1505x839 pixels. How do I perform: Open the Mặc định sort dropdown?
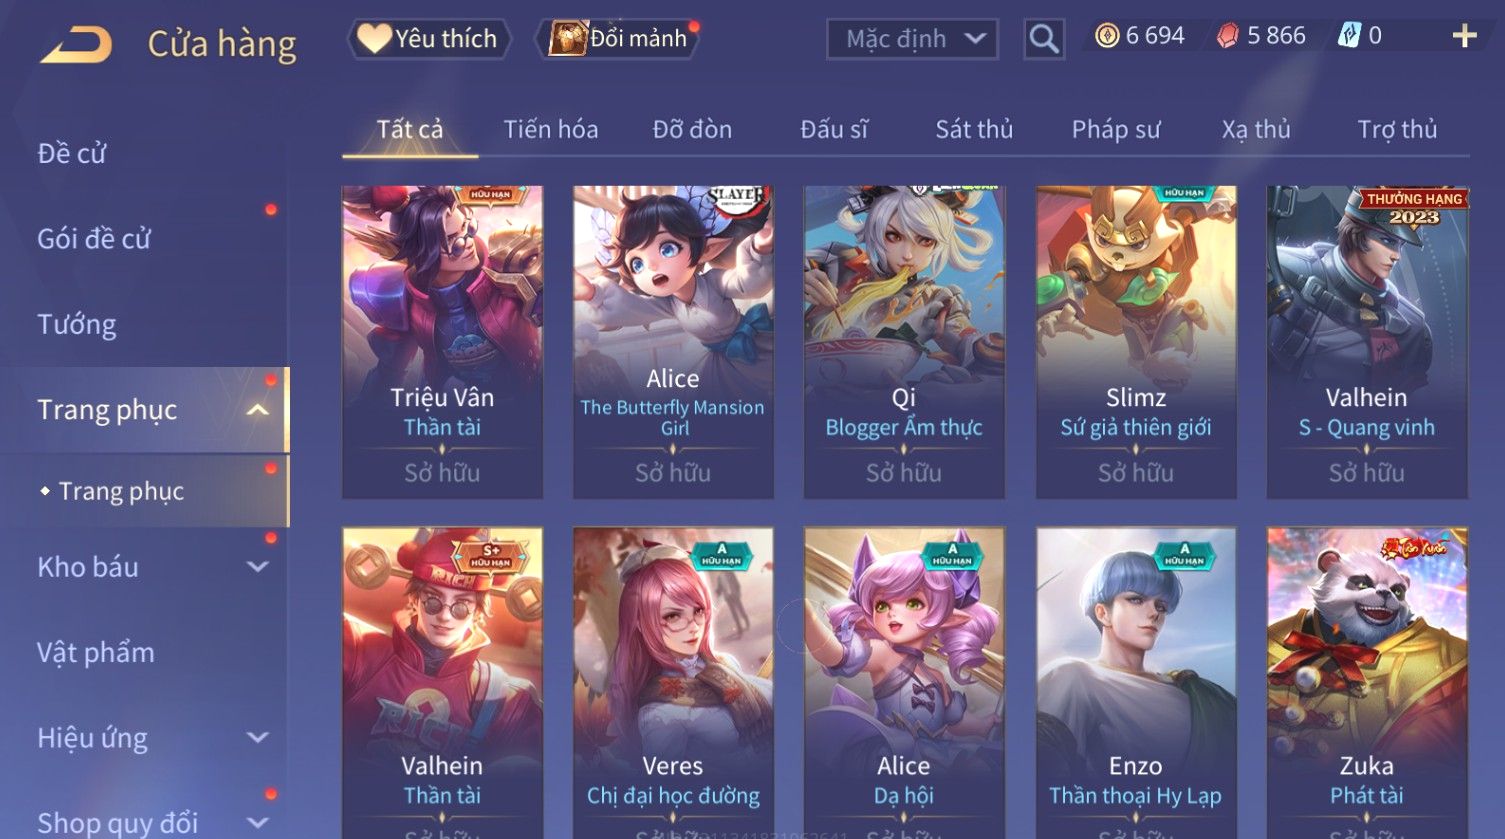tap(912, 39)
